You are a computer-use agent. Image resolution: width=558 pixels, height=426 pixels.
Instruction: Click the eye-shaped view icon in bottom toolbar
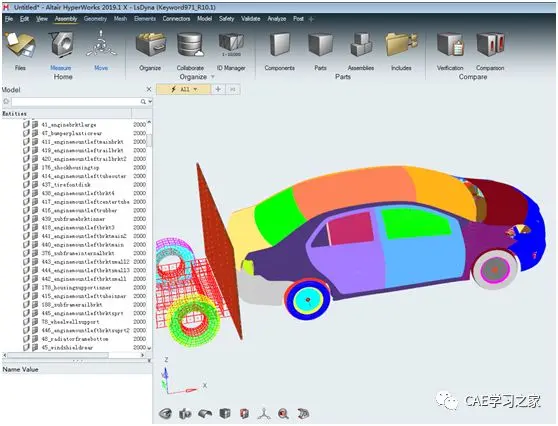pyautogui.click(x=165, y=414)
